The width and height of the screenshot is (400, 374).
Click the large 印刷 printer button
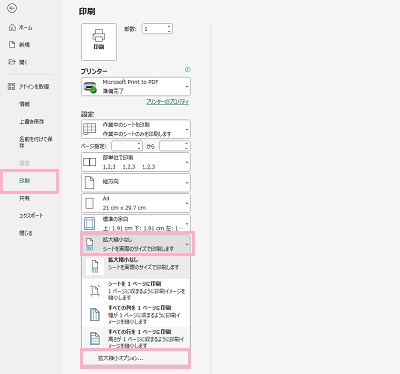tap(99, 42)
